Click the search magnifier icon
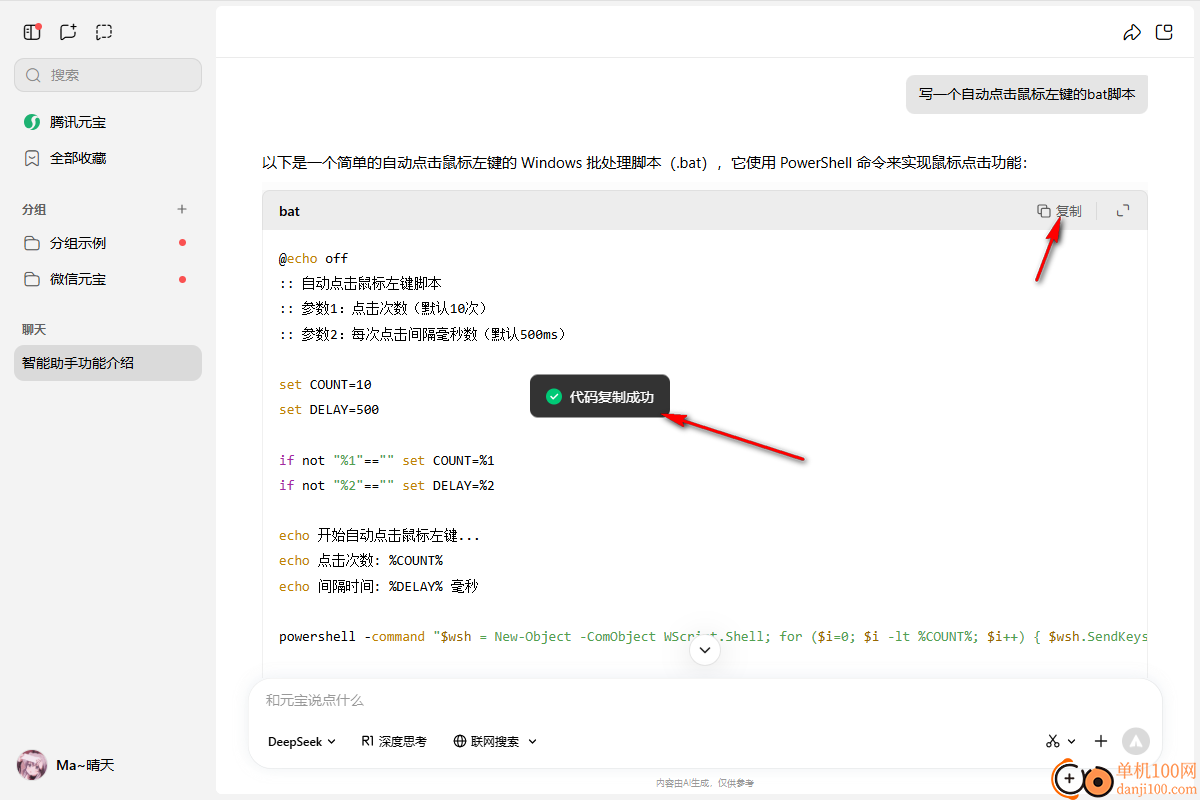 [33, 75]
